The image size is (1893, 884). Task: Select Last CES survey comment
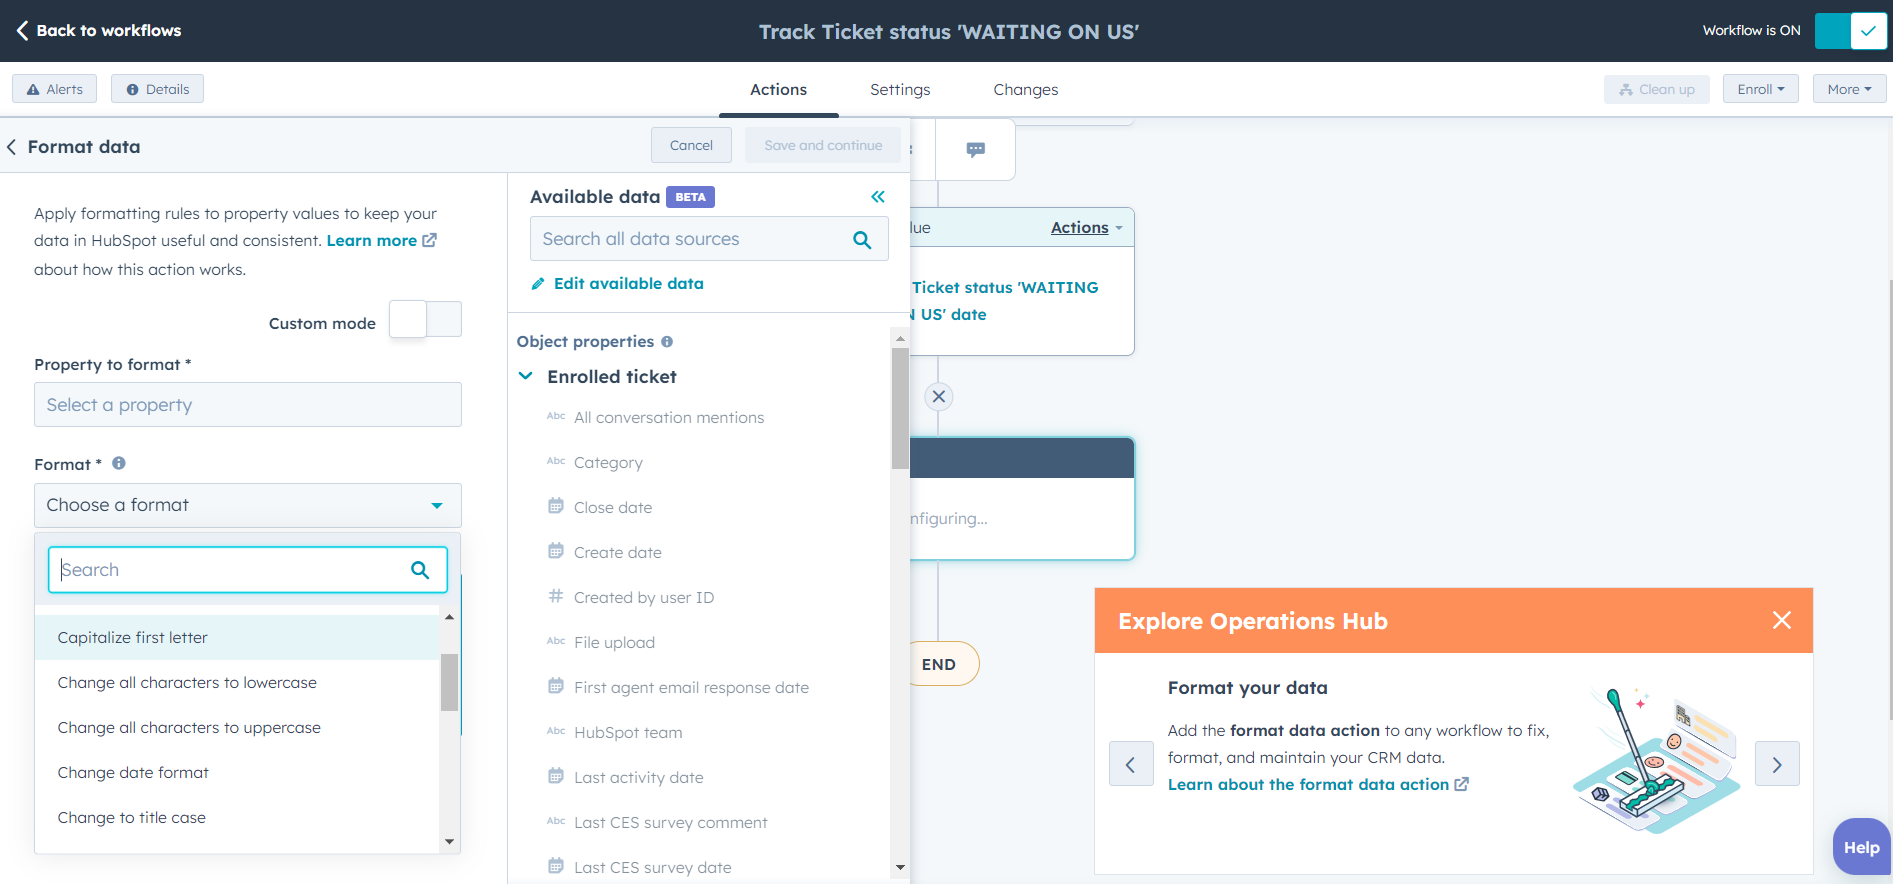(x=670, y=822)
